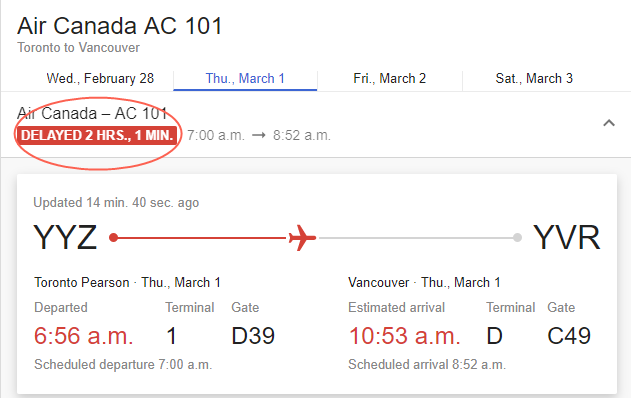
Task: Collapse the flight details chevron
Action: coord(609,123)
